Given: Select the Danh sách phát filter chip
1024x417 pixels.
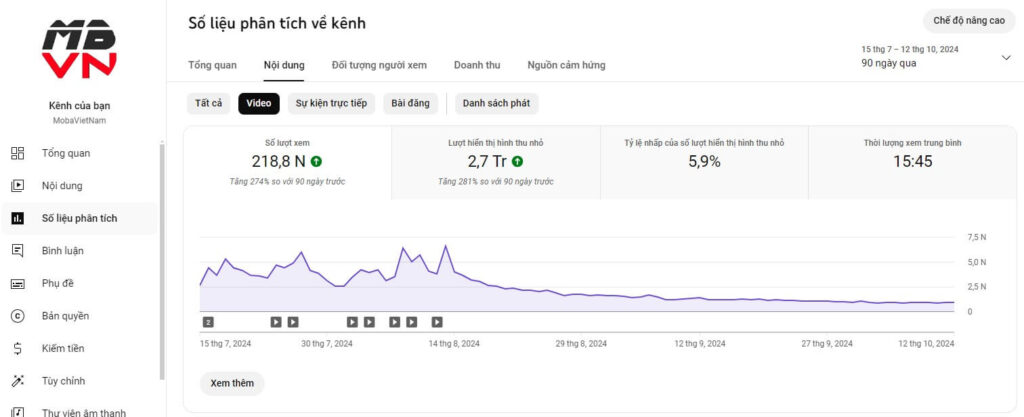Looking at the screenshot, I should coord(496,103).
